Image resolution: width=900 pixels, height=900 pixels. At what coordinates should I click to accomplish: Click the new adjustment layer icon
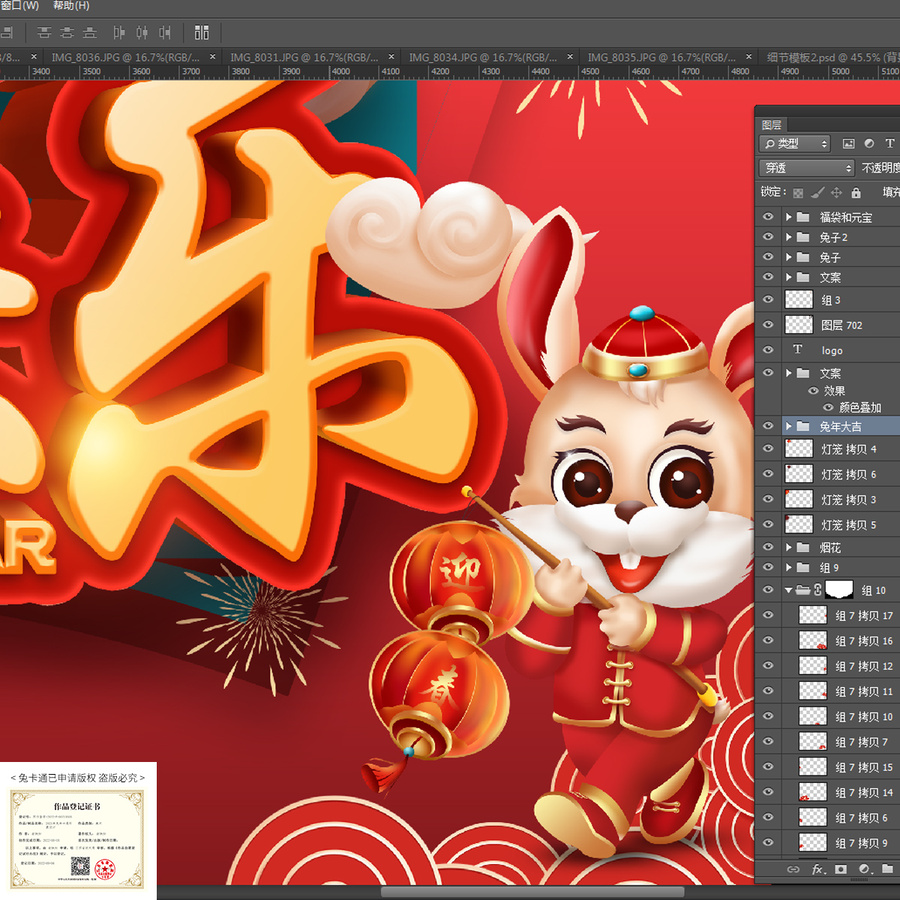point(864,869)
